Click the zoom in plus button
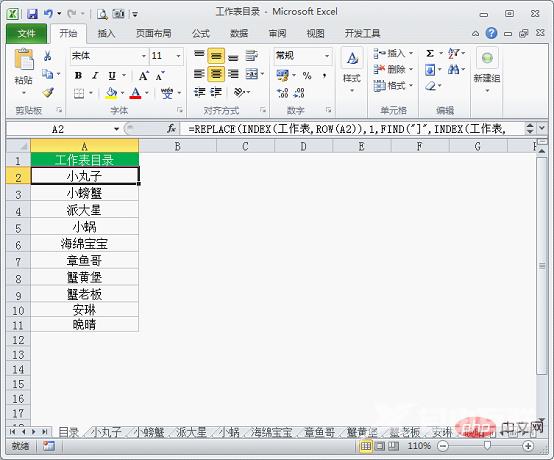Screen dimensions: 554x460 528,446
